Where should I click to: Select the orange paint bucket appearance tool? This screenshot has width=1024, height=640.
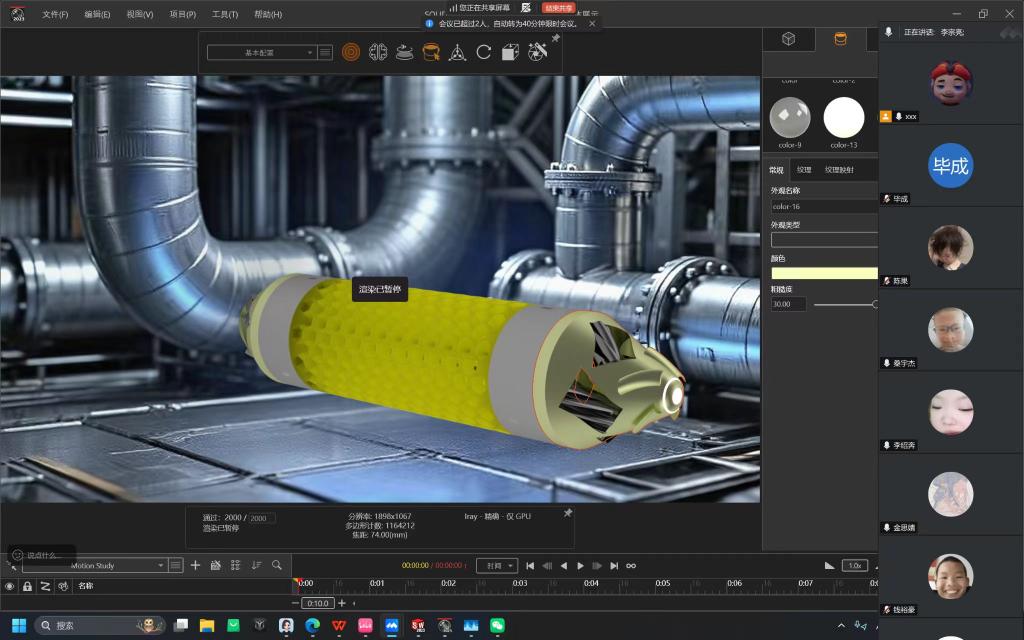point(431,52)
